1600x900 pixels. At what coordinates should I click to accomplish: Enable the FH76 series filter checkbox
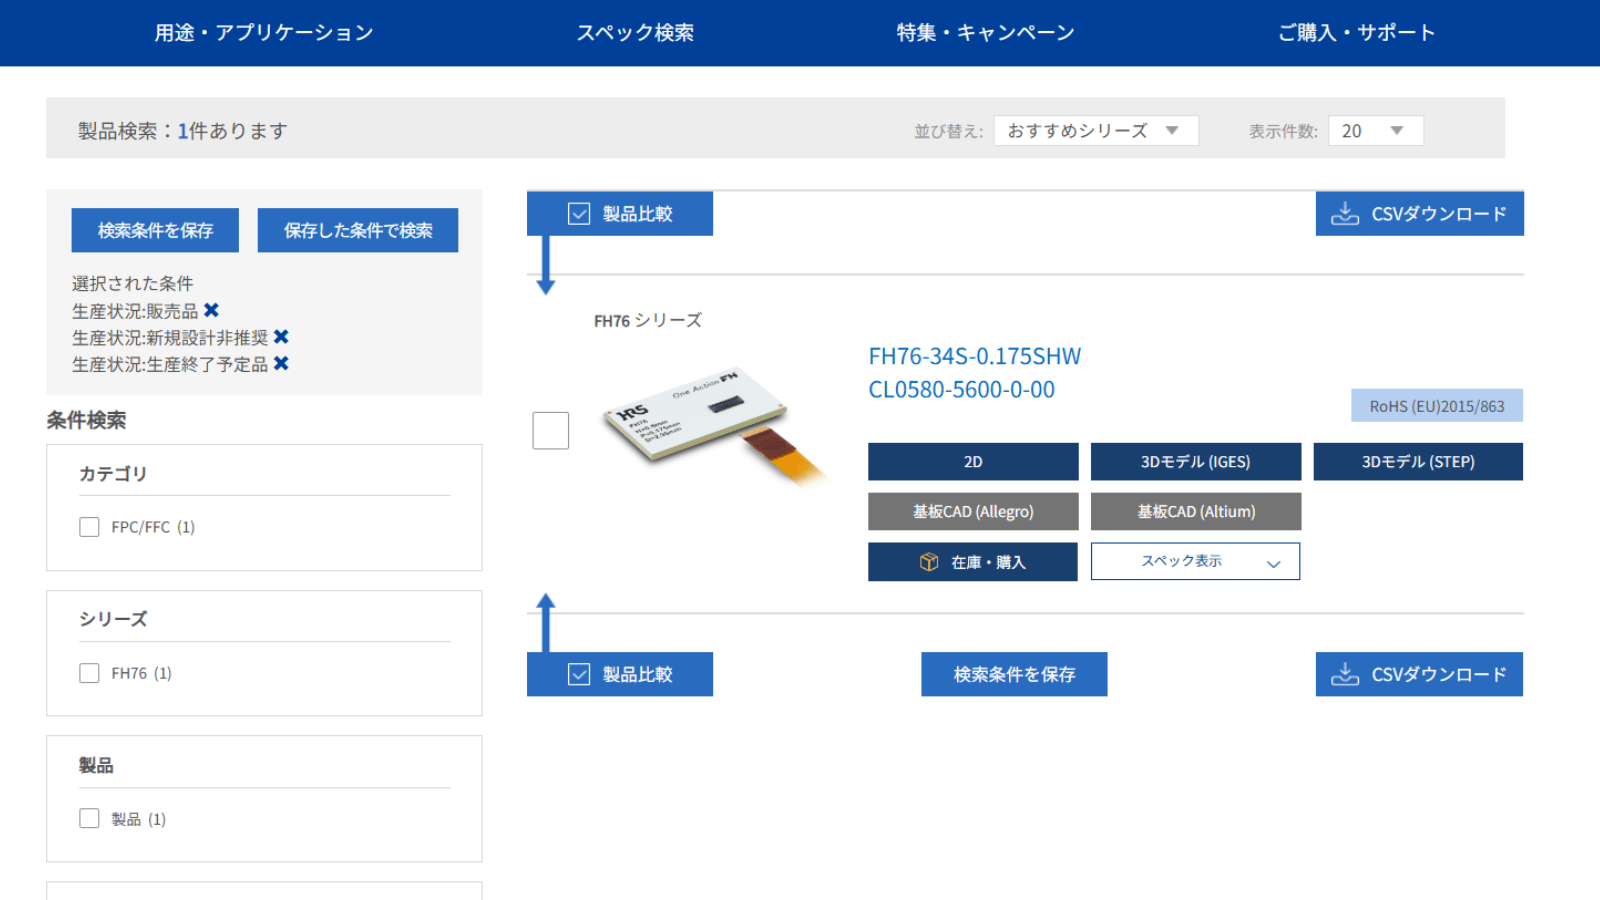click(89, 673)
